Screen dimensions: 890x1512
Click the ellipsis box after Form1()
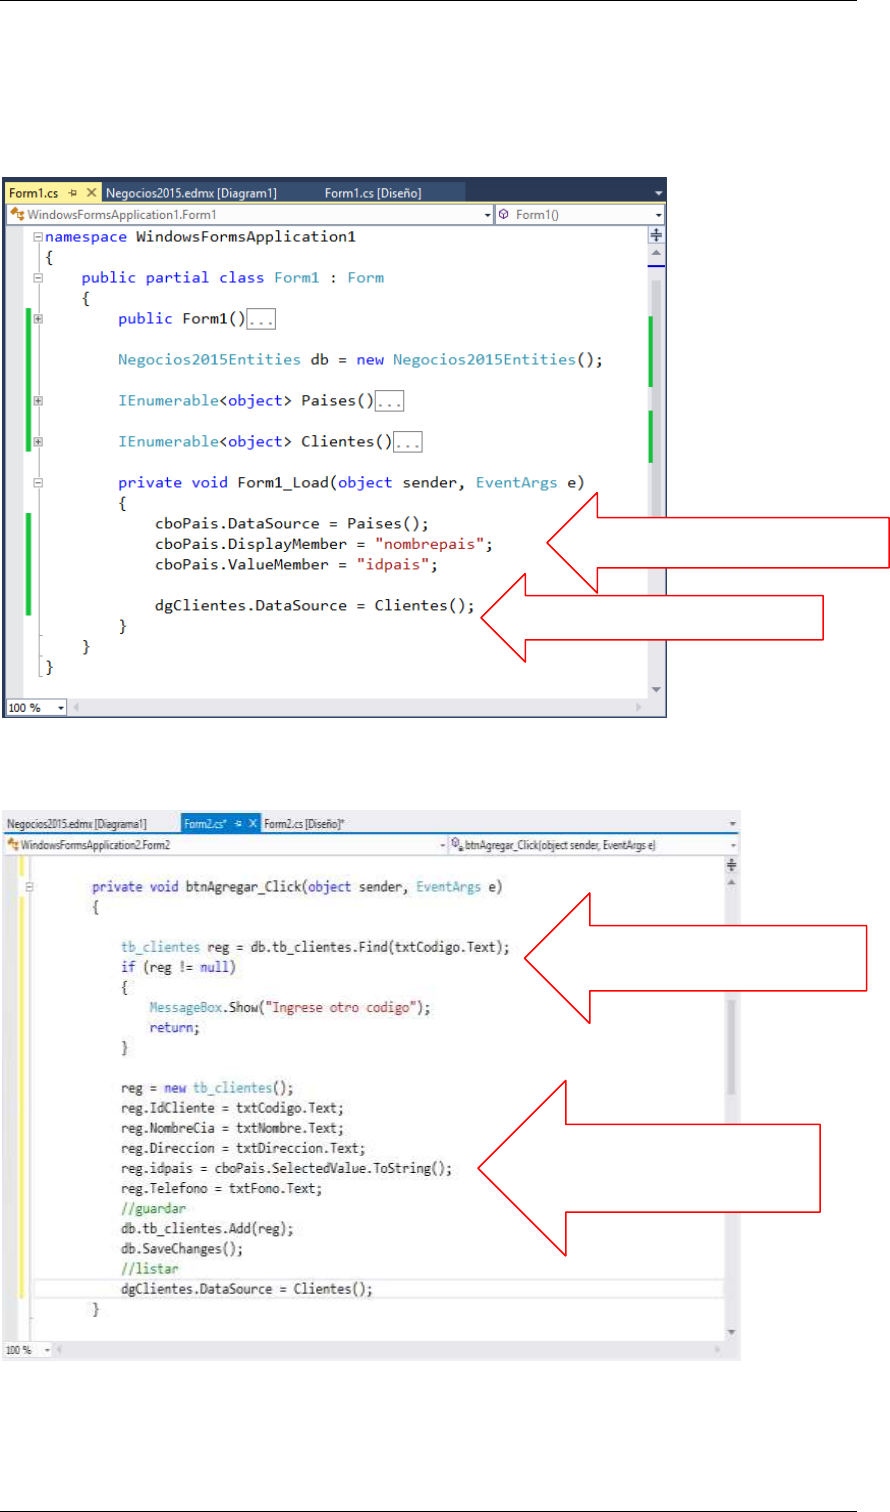(x=260, y=320)
